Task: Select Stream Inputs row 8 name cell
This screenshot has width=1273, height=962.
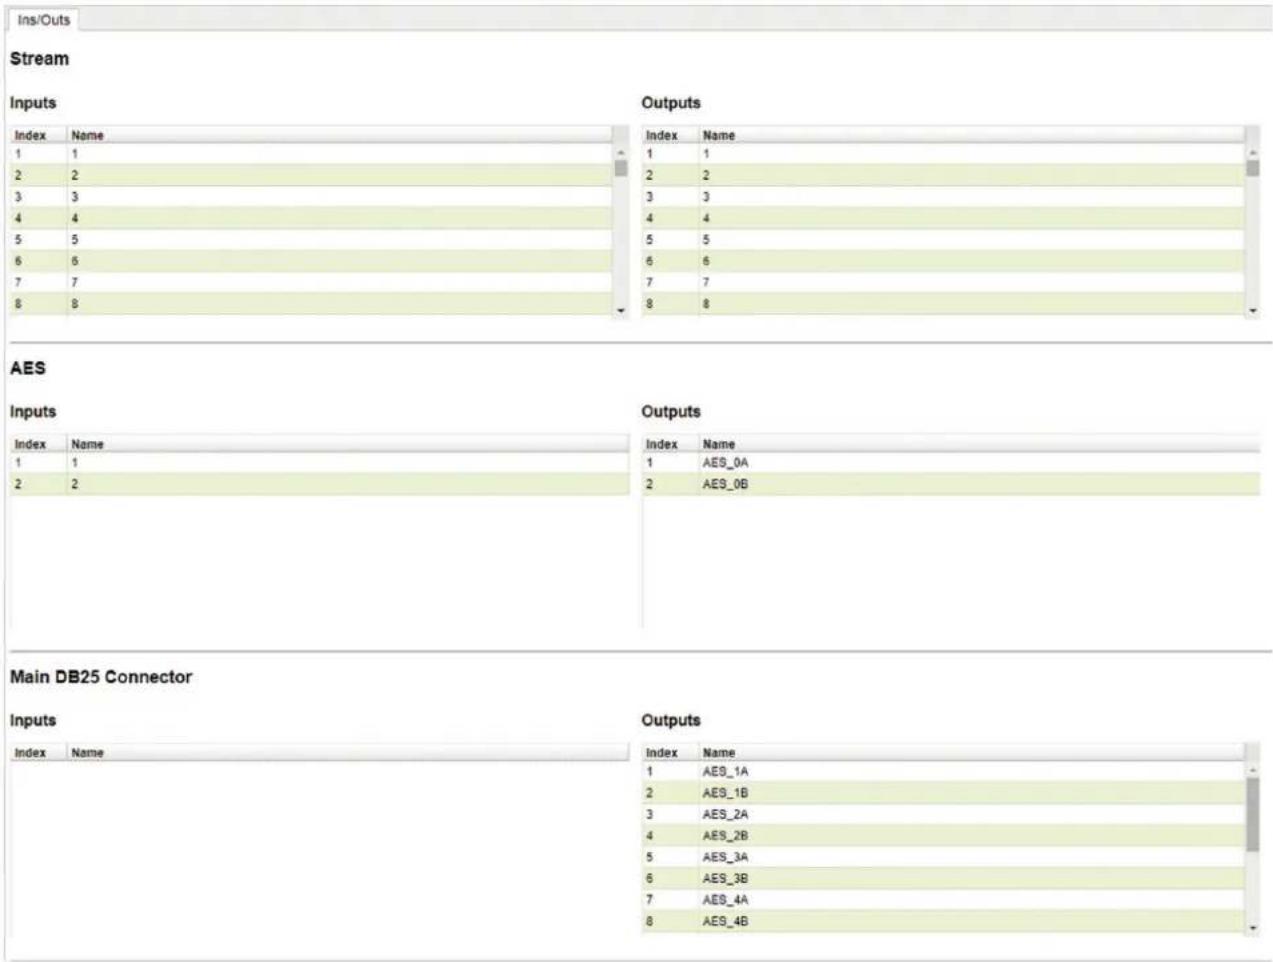Action: point(339,304)
